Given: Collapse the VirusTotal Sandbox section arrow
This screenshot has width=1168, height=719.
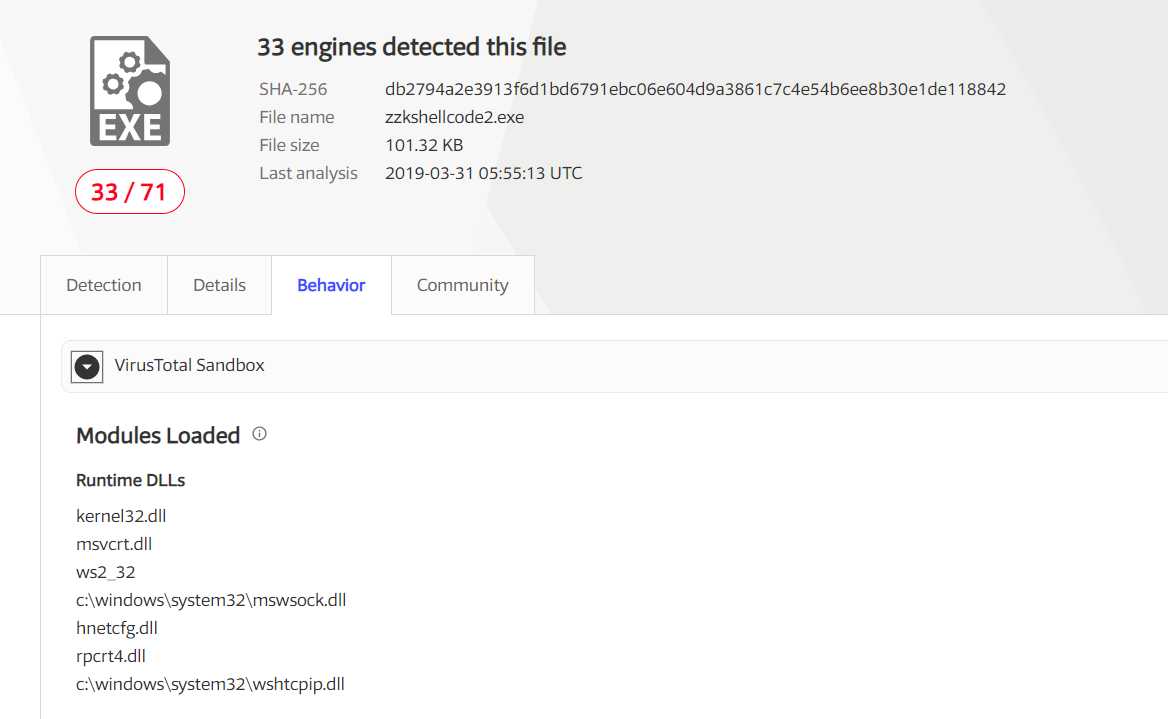Looking at the screenshot, I should coord(87,367).
